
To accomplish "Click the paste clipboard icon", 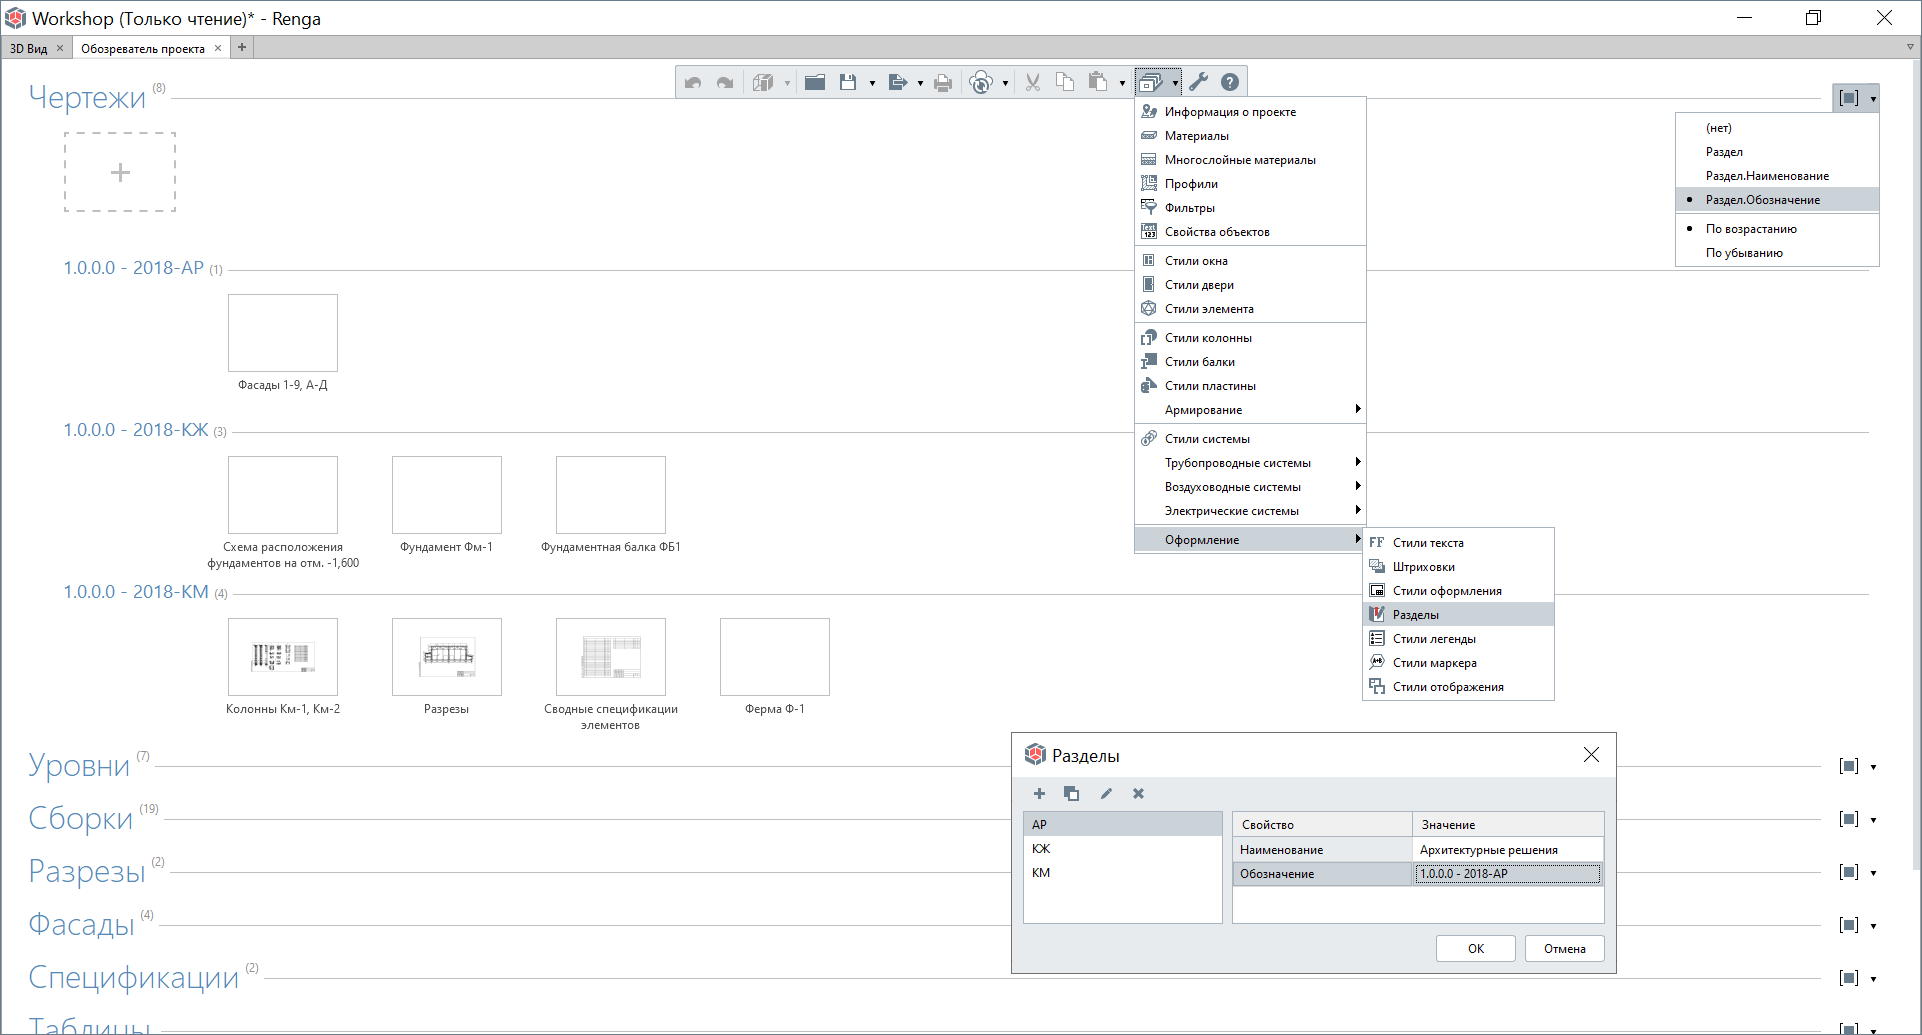I will coord(1098,83).
